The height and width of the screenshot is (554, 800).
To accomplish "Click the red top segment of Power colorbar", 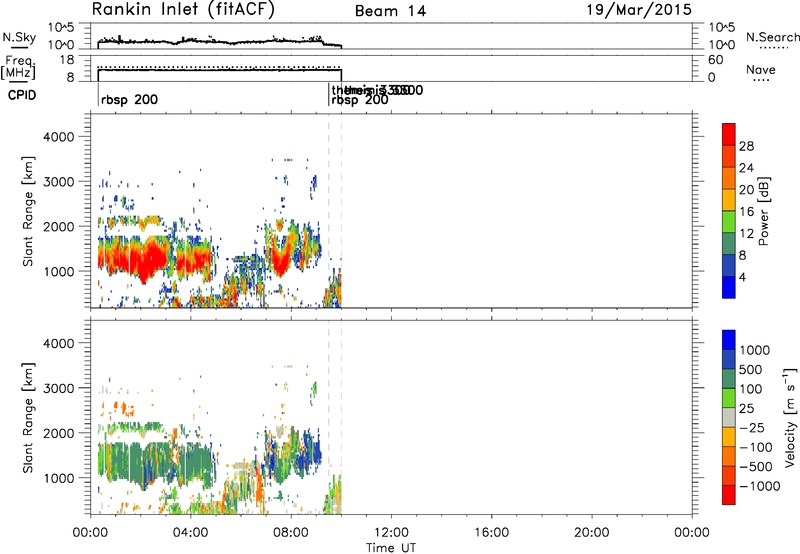I will [x=729, y=134].
